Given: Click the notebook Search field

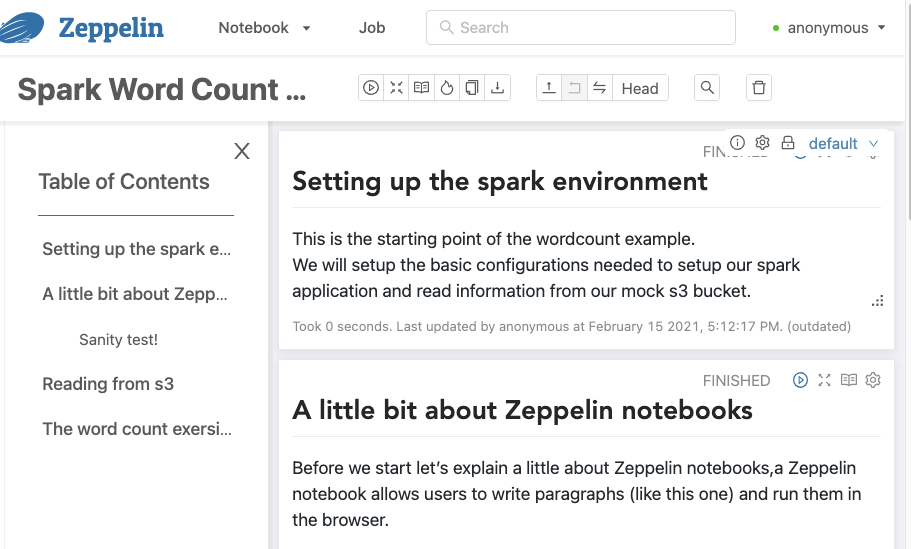Looking at the screenshot, I should 581,27.
